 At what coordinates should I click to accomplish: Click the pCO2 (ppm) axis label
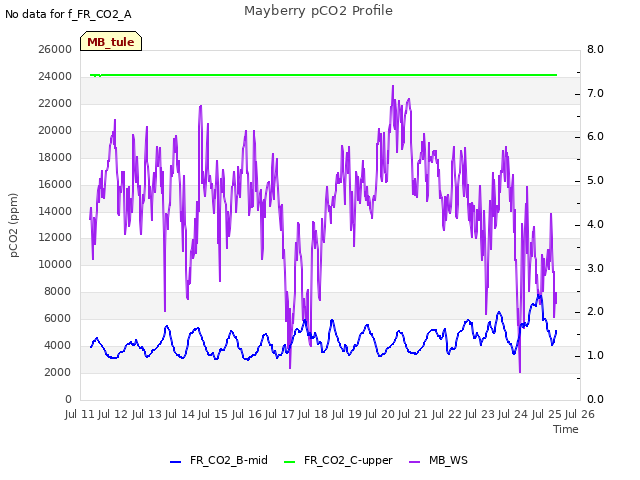[x=14, y=225]
